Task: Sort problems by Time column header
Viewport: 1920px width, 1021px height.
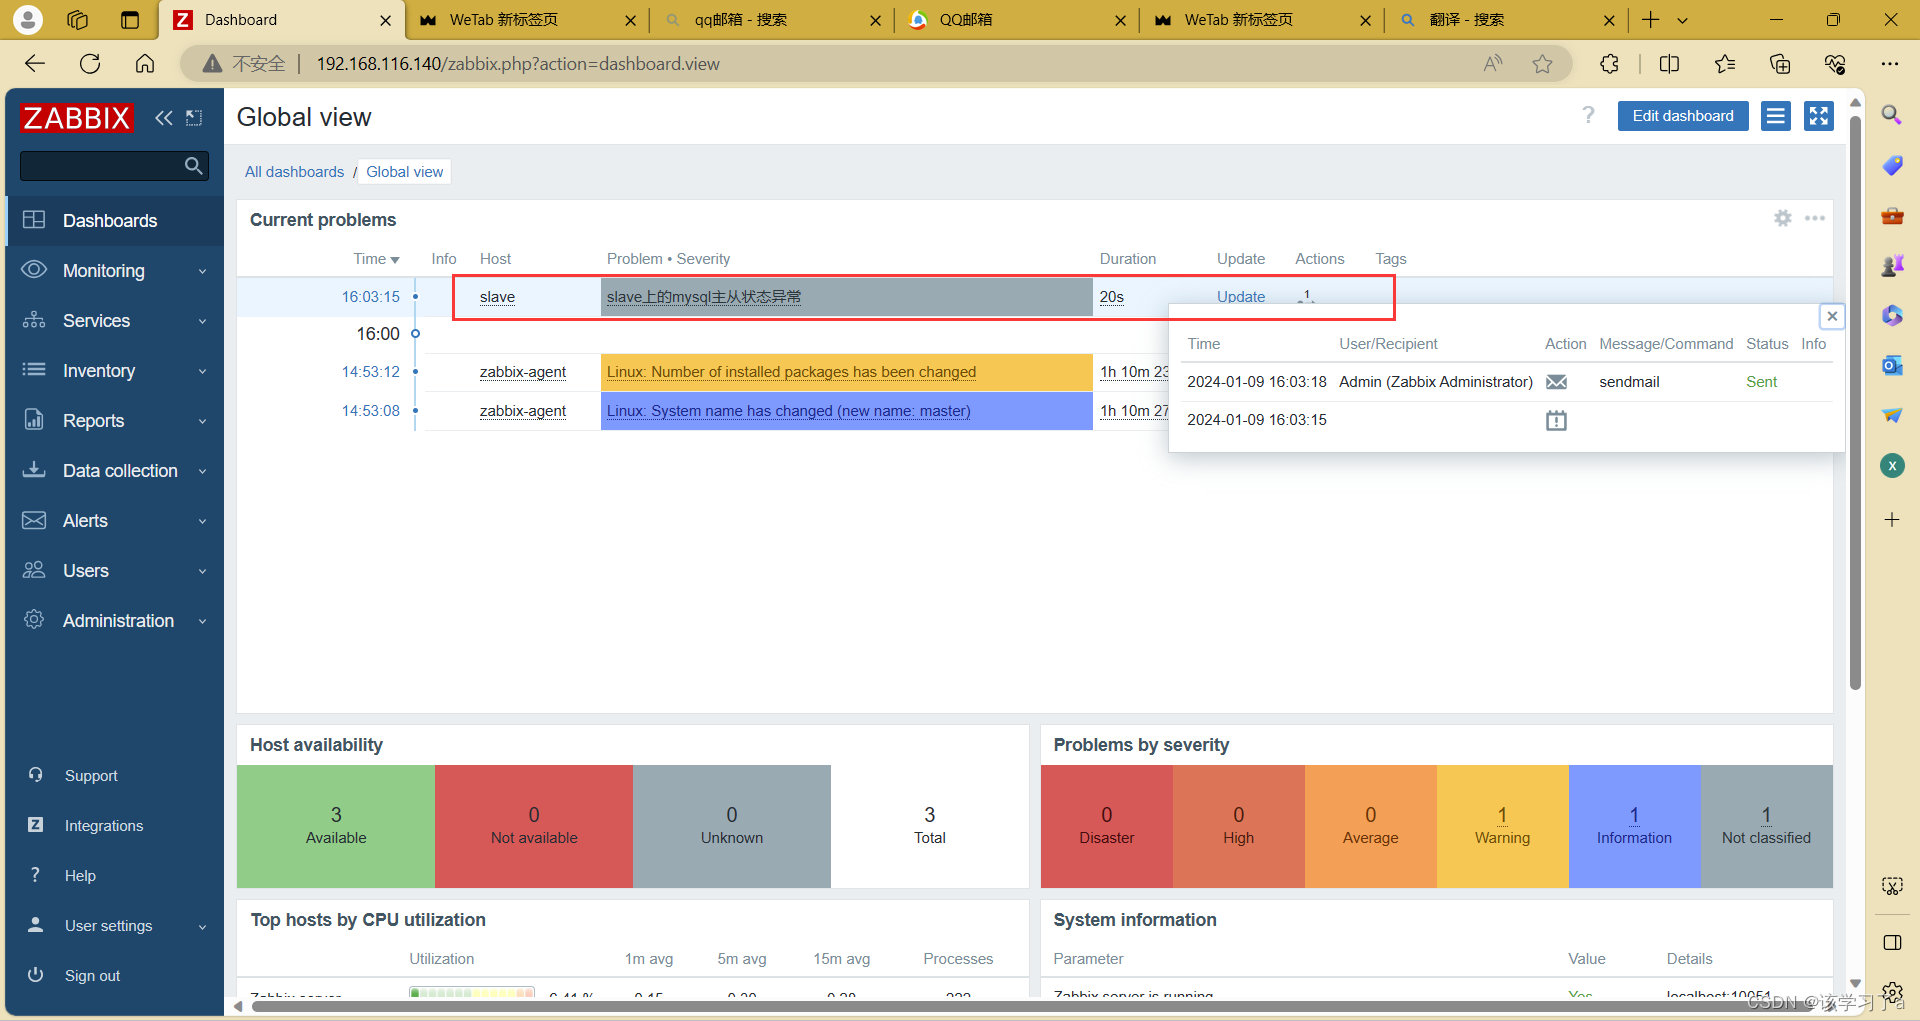Action: click(x=376, y=259)
